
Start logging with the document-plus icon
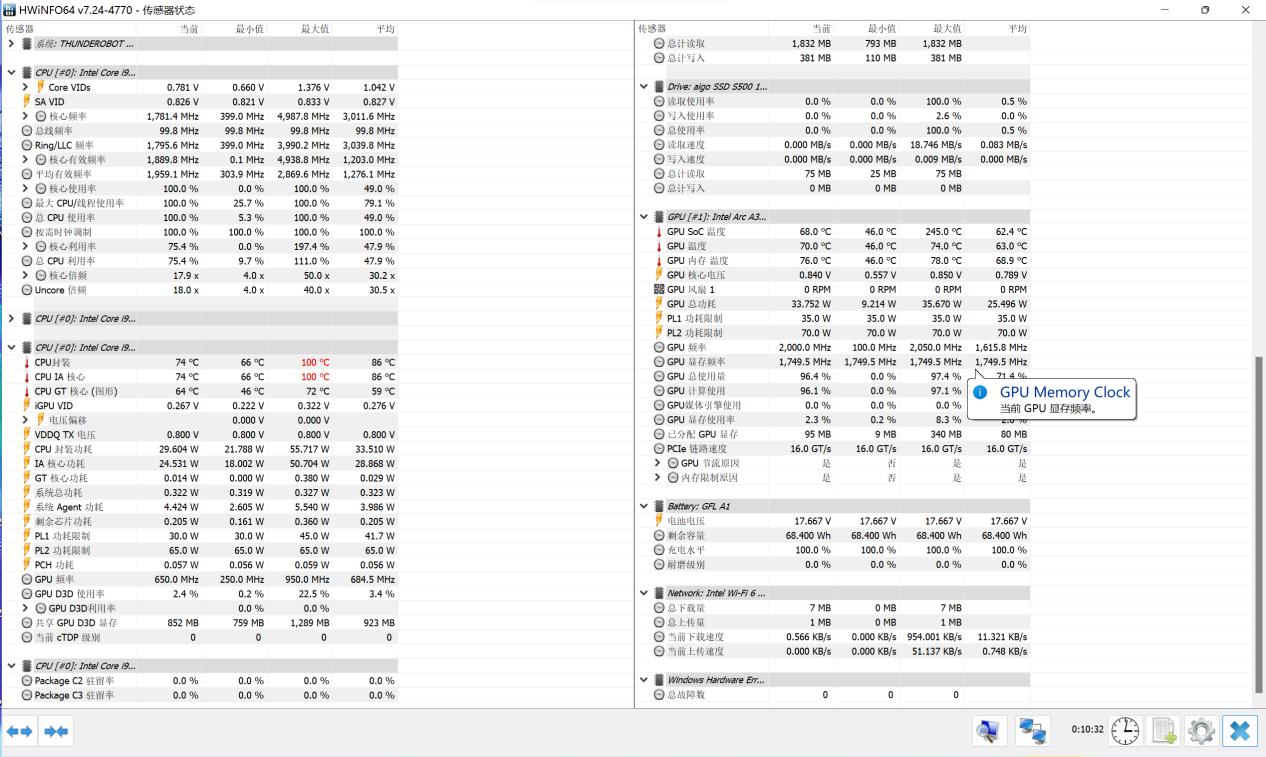coord(1164,731)
